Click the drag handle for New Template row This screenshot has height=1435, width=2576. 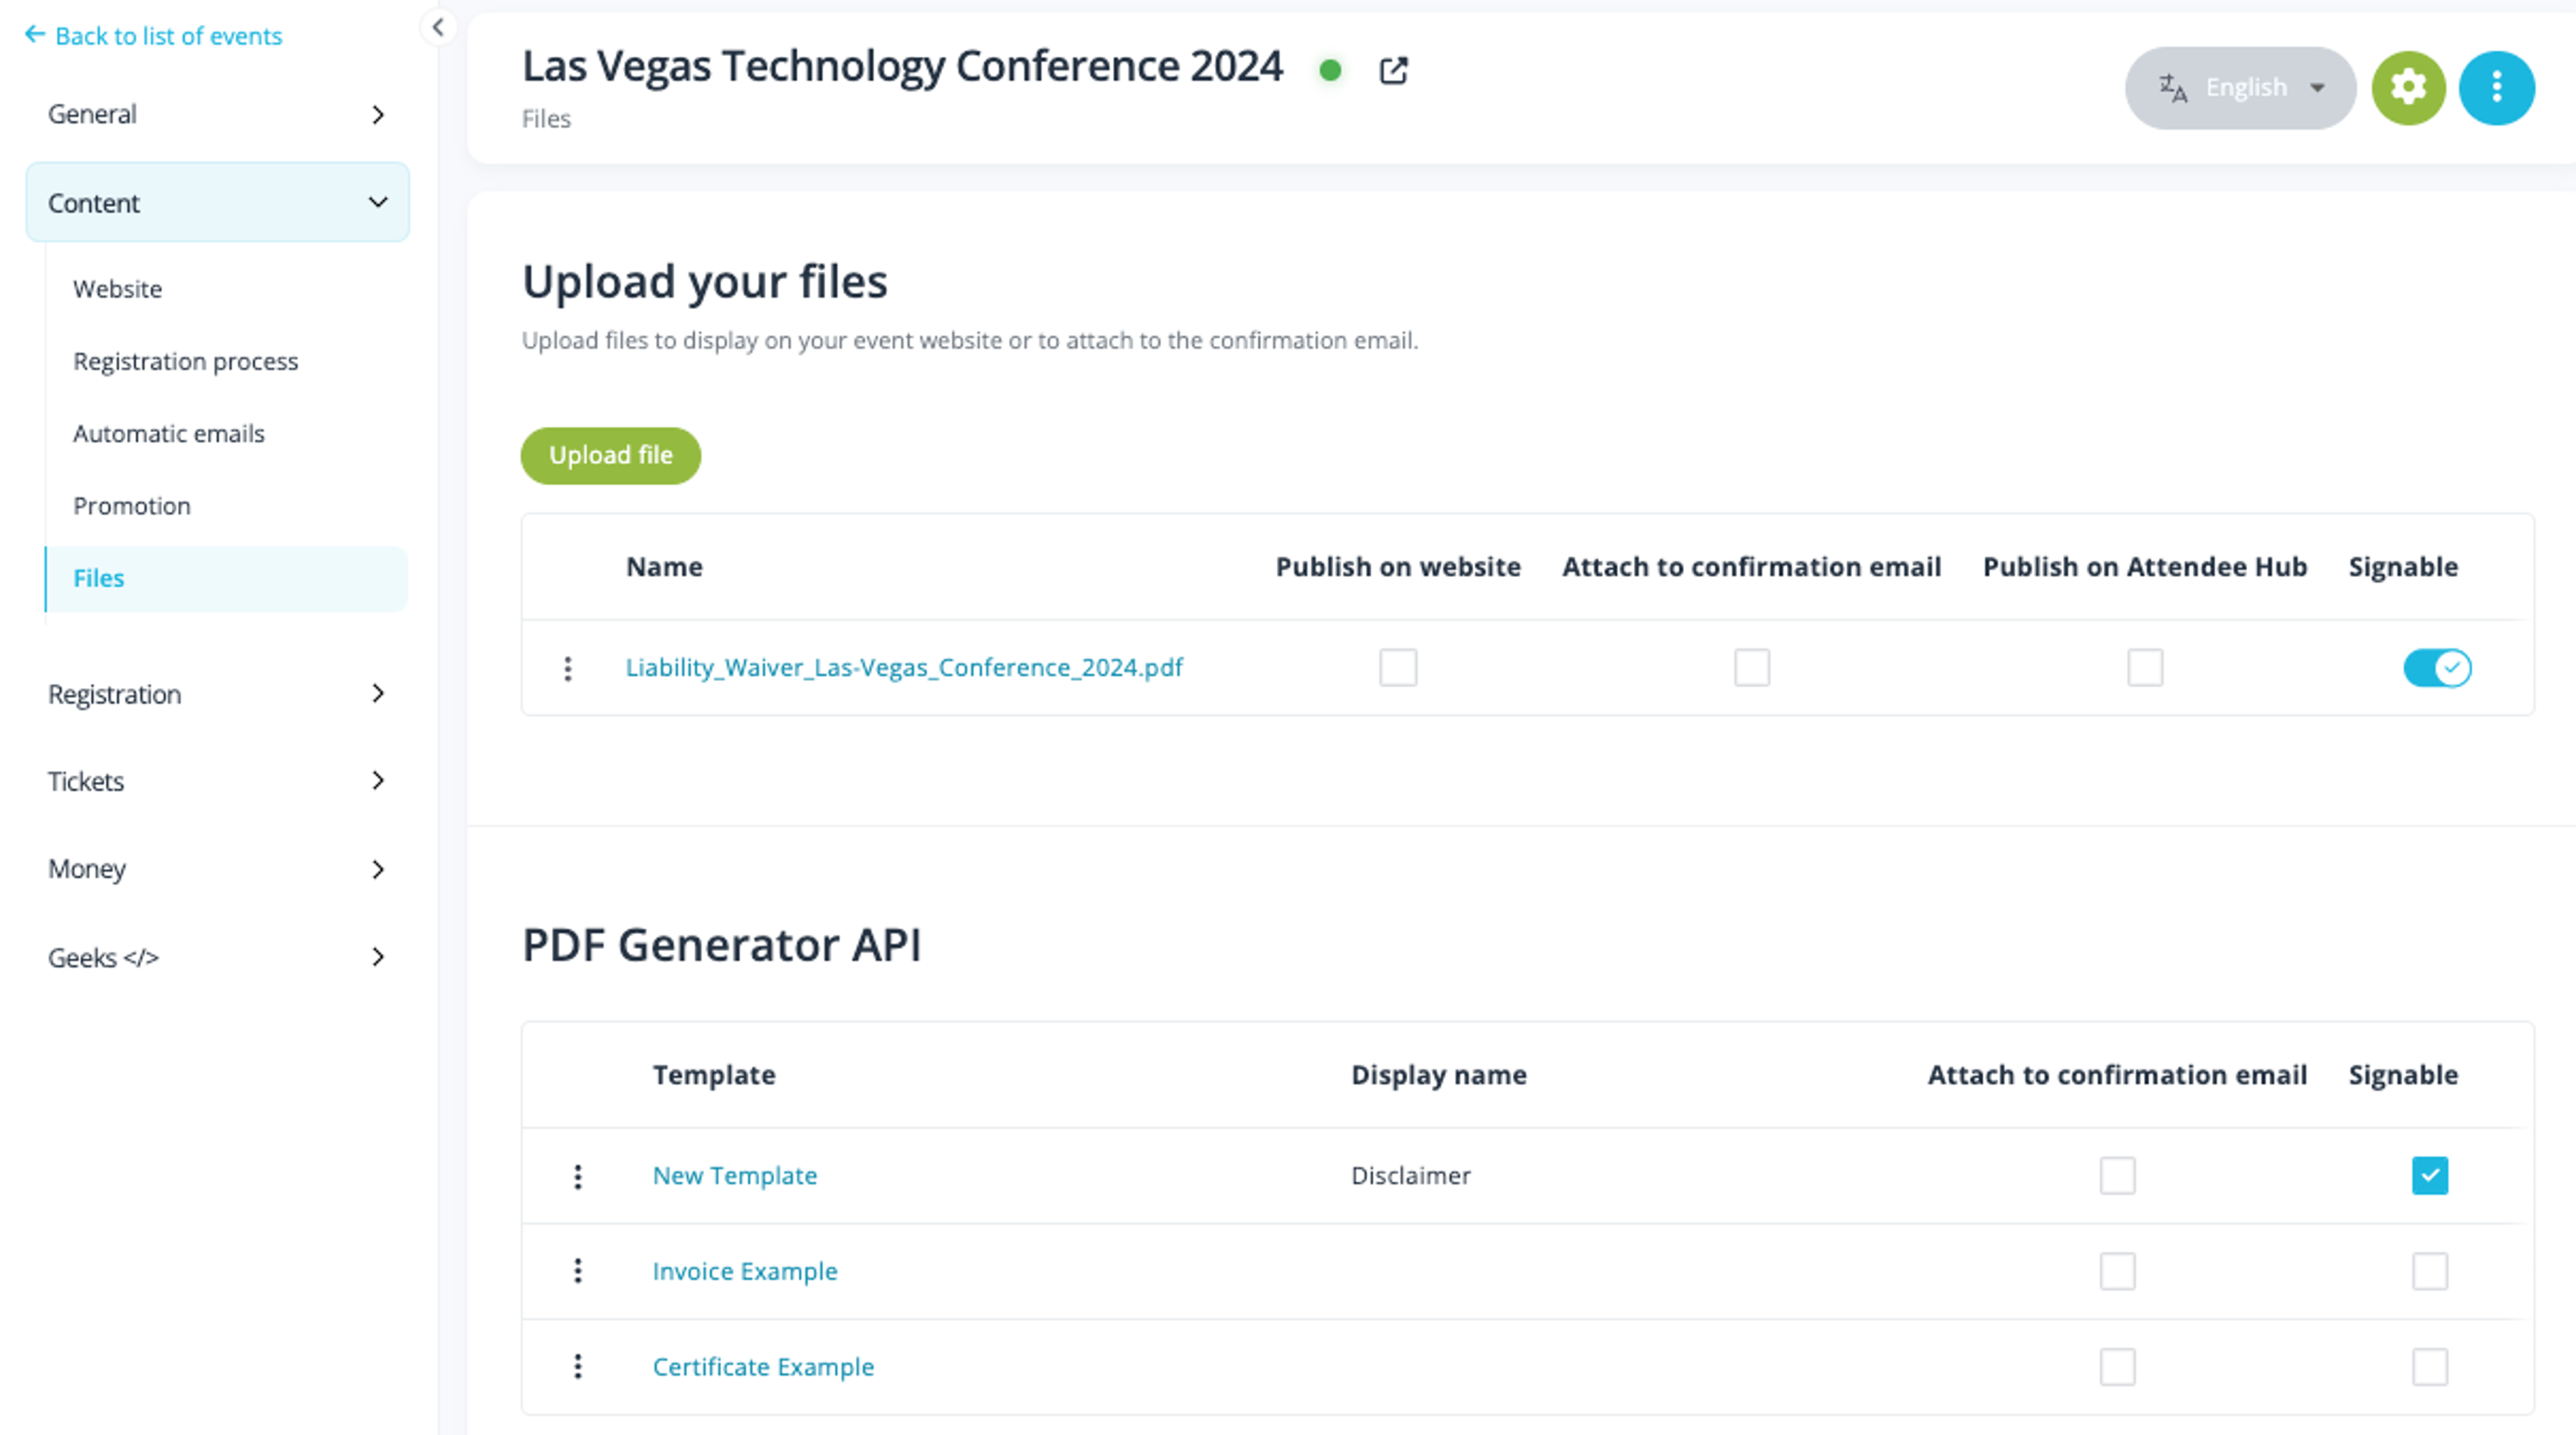[x=578, y=1173]
